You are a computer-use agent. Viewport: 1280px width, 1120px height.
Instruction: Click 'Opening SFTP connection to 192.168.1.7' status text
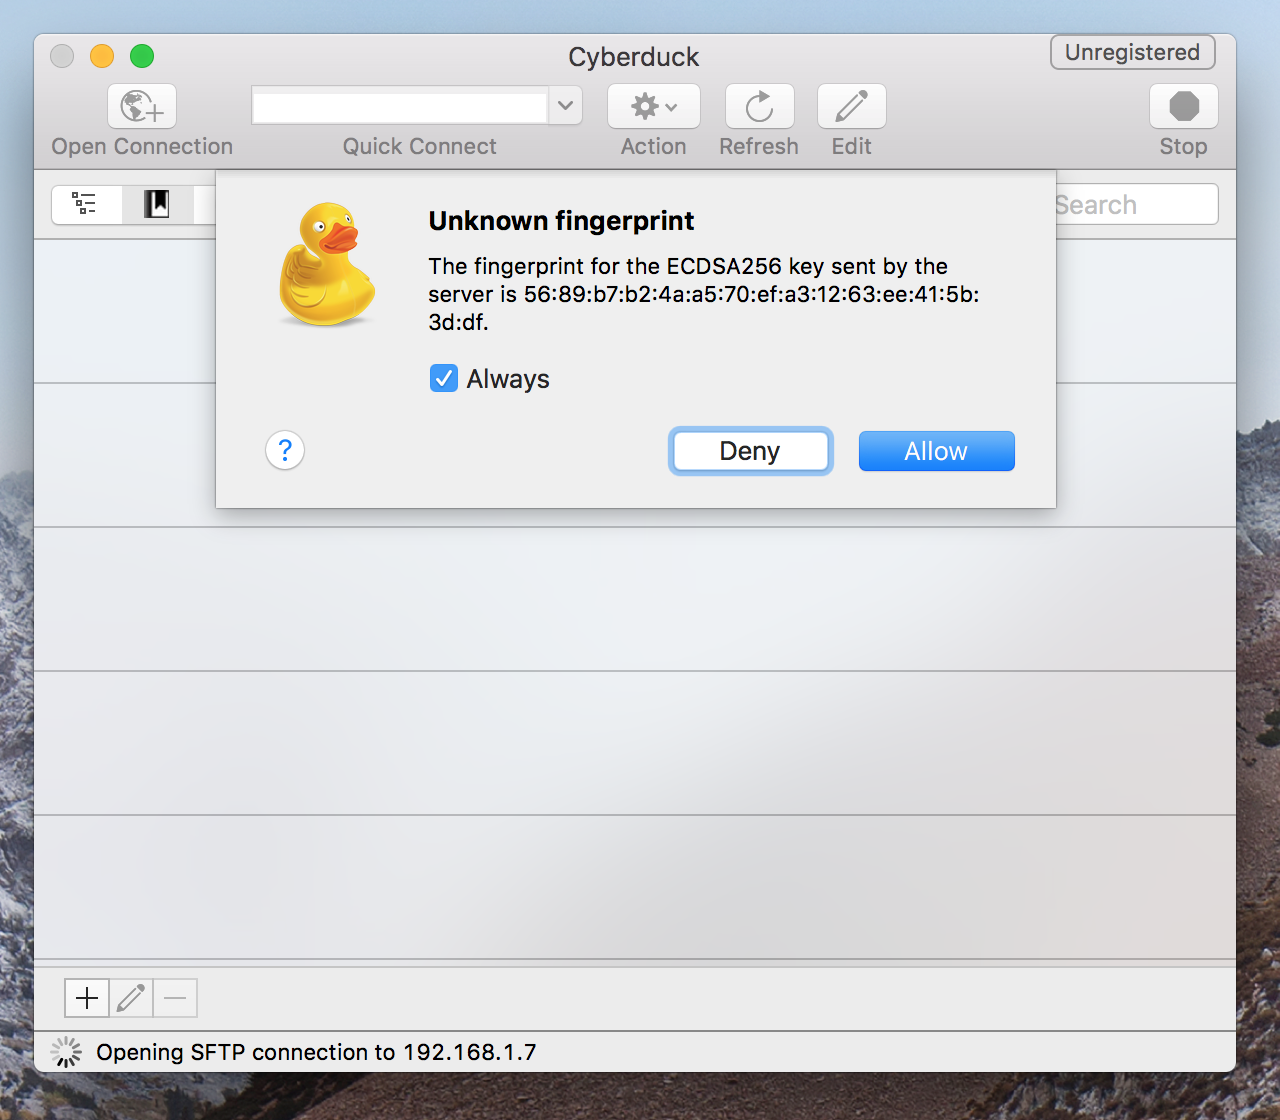point(316,1052)
